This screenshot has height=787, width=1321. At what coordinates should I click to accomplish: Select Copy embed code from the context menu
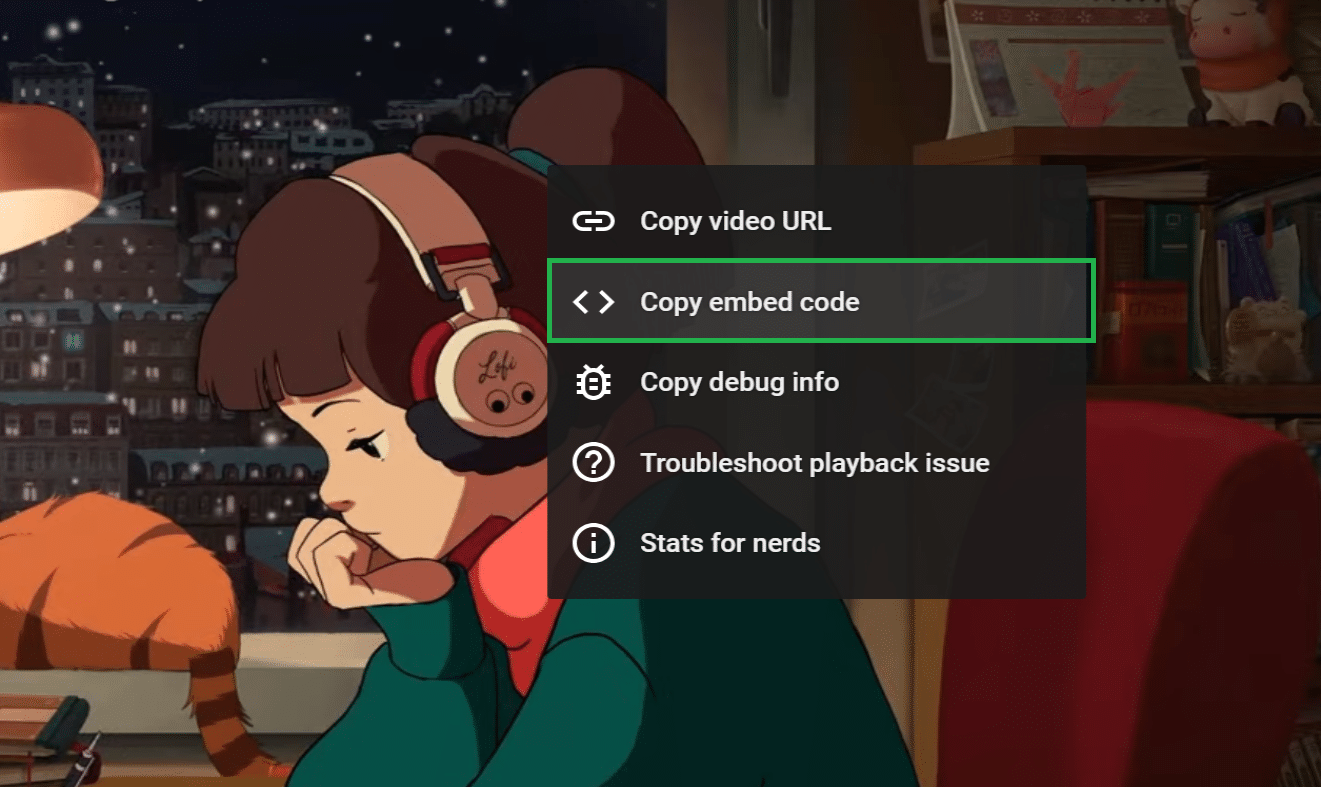[817, 301]
